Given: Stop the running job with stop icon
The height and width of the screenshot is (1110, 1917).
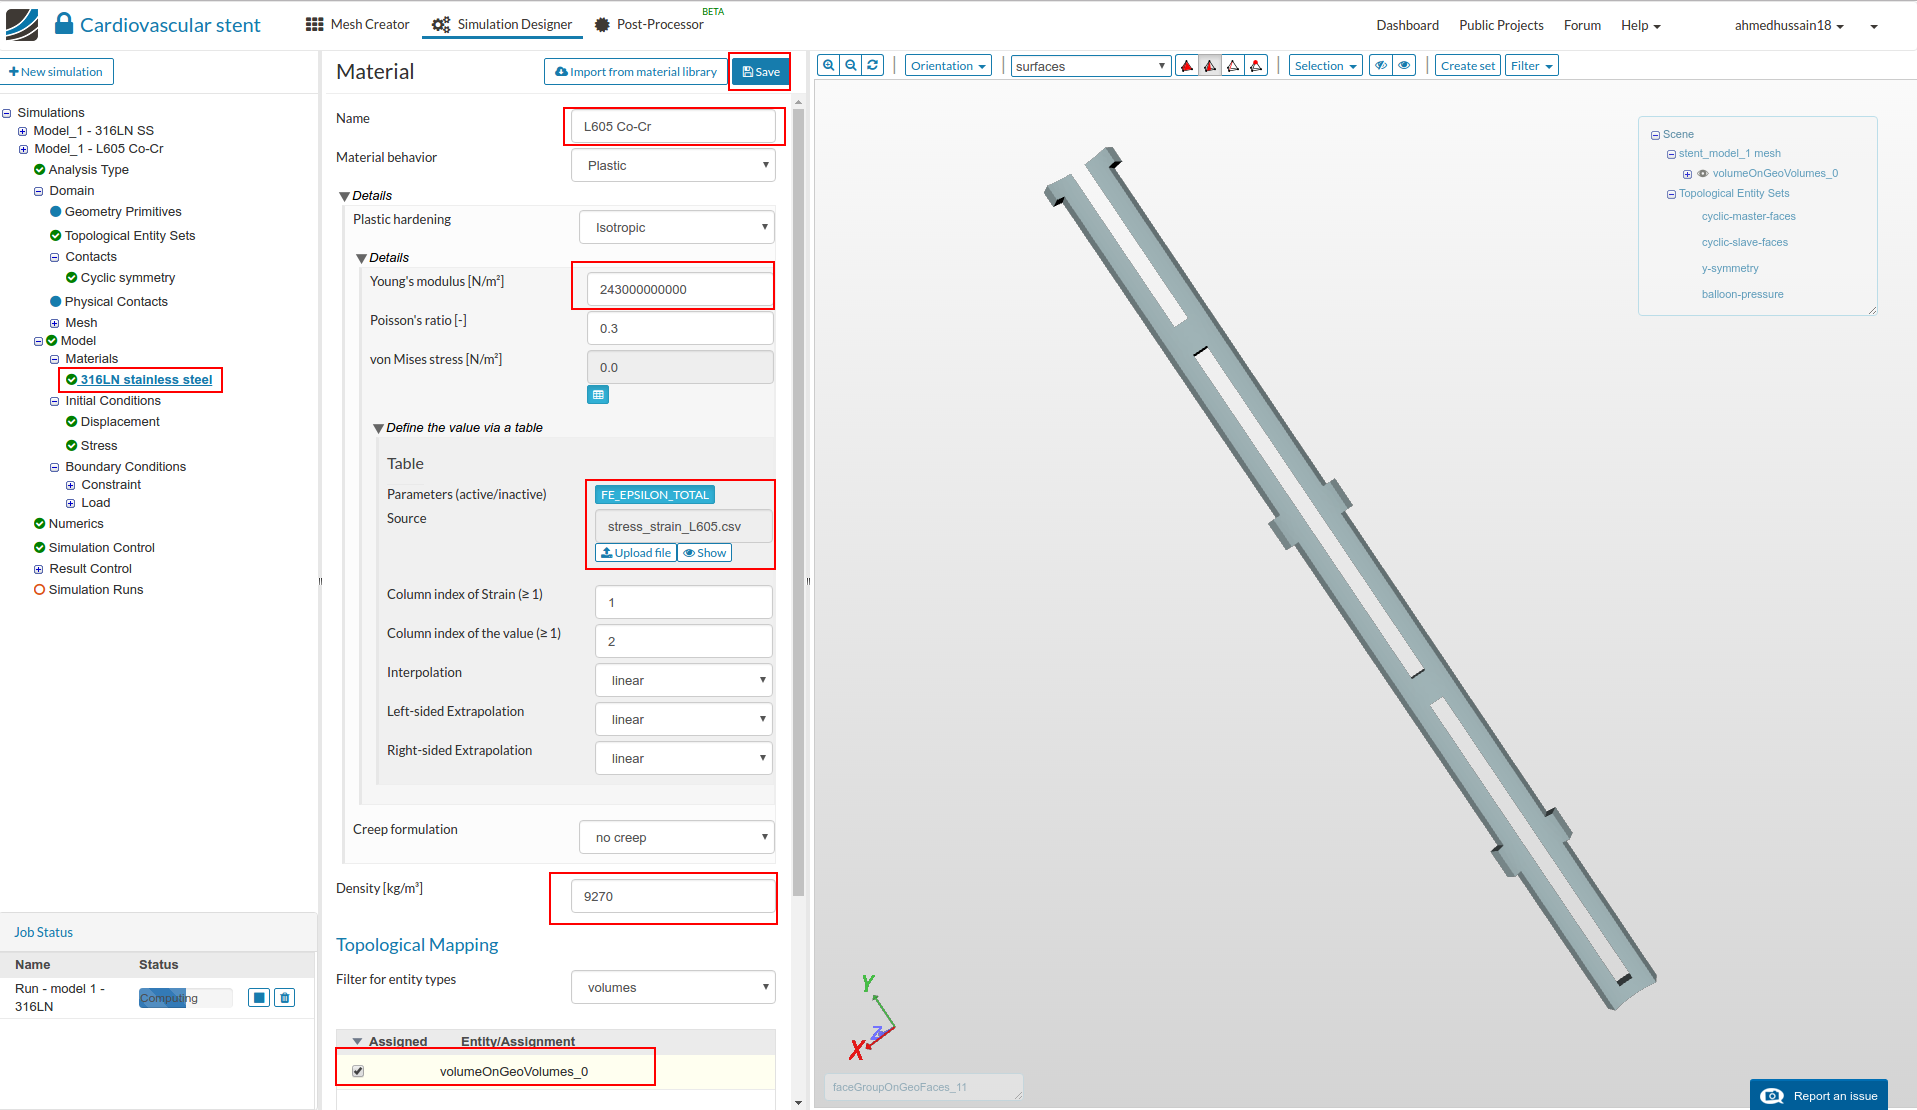Looking at the screenshot, I should coord(259,998).
